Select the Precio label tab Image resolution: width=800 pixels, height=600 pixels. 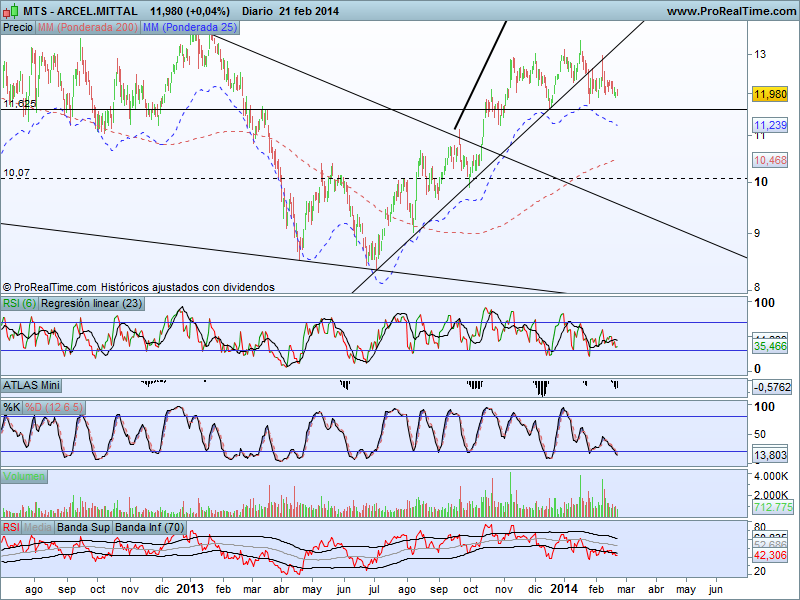coord(18,28)
